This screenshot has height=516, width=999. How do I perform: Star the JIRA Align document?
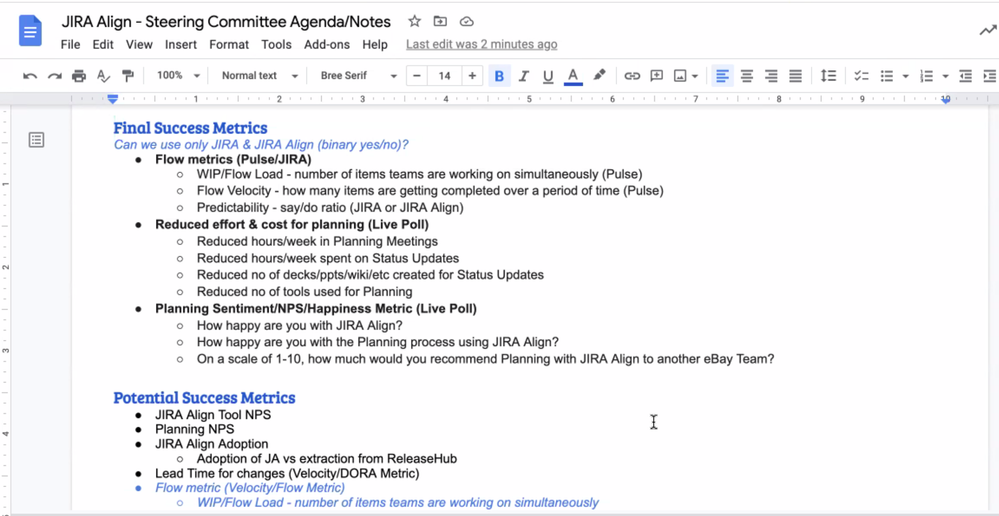415,22
